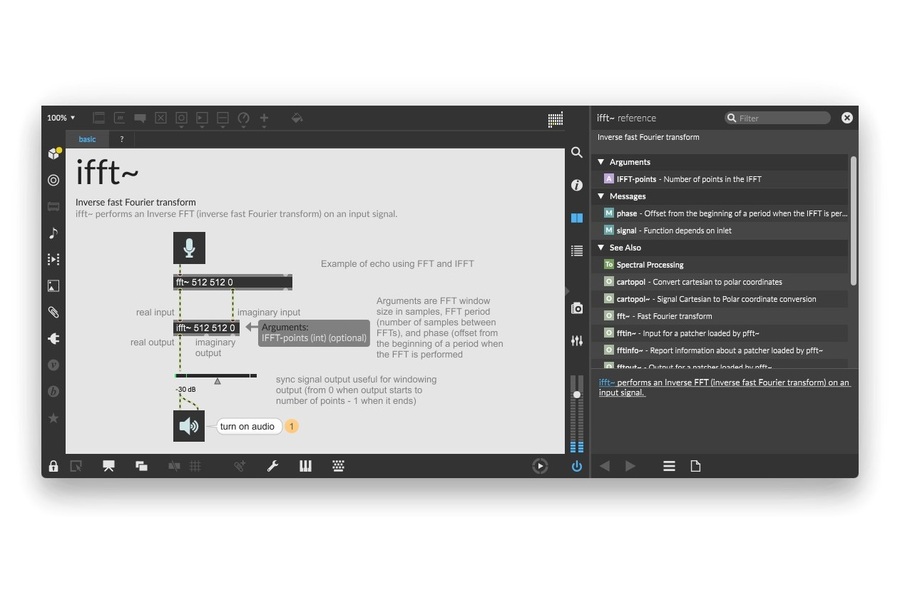The image size is (900, 608).
Task: Select the signal message row
Action: tap(721, 230)
